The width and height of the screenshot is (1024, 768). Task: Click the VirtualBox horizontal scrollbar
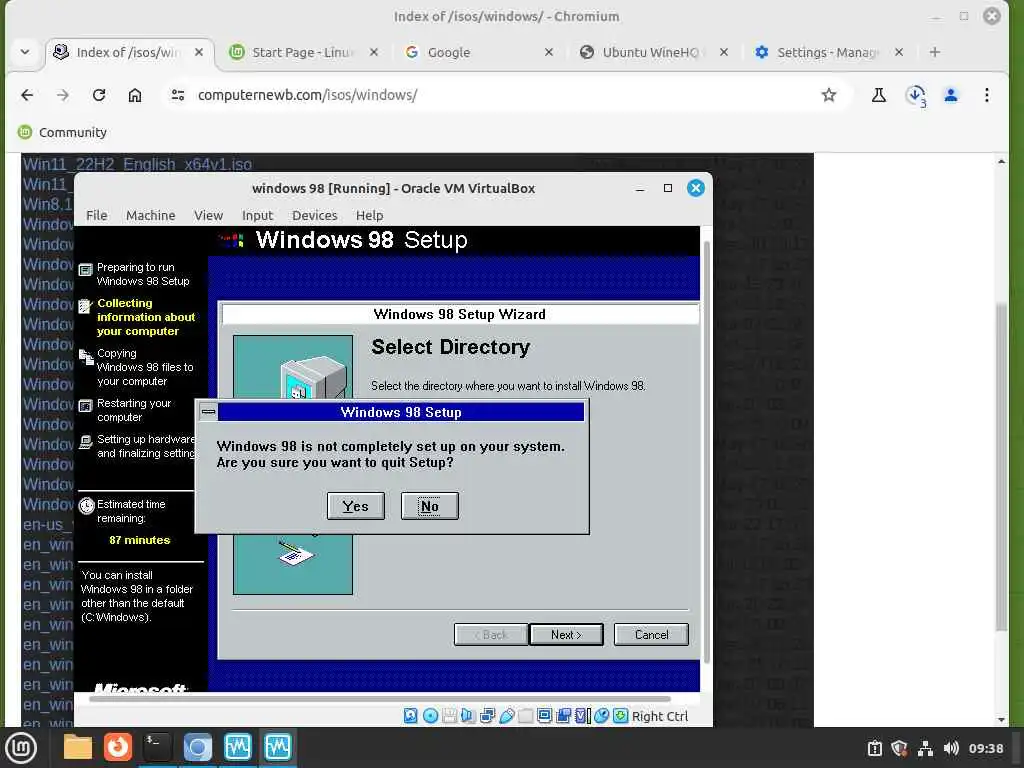click(x=379, y=698)
